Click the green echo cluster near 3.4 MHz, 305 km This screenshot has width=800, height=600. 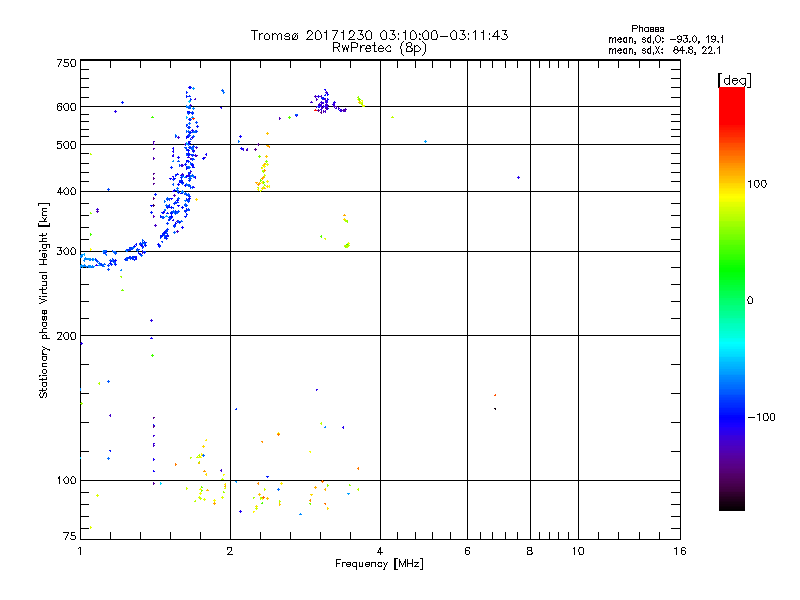tap(347, 245)
